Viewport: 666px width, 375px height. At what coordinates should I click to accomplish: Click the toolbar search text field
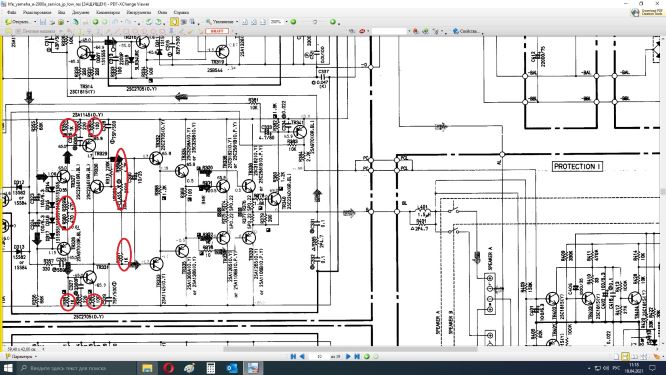tap(389, 31)
